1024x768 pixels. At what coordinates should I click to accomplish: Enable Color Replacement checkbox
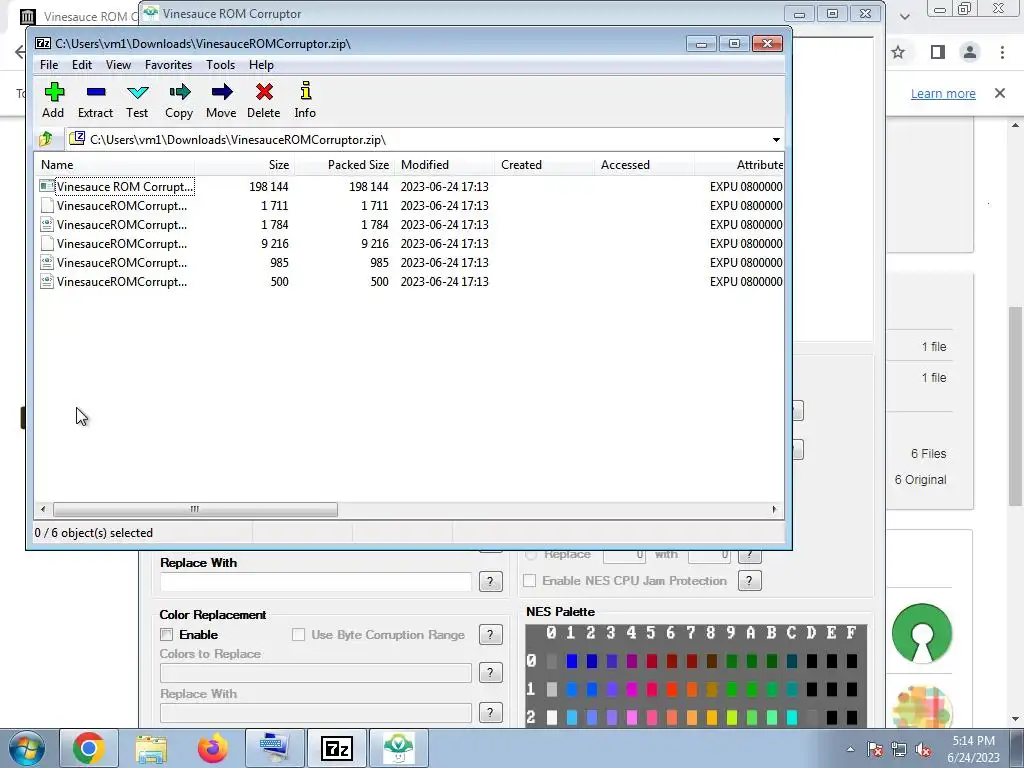[x=167, y=635]
